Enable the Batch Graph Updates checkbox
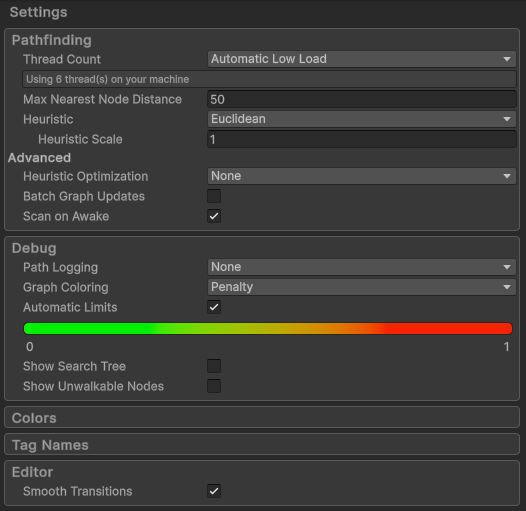The image size is (526, 511). [214, 196]
